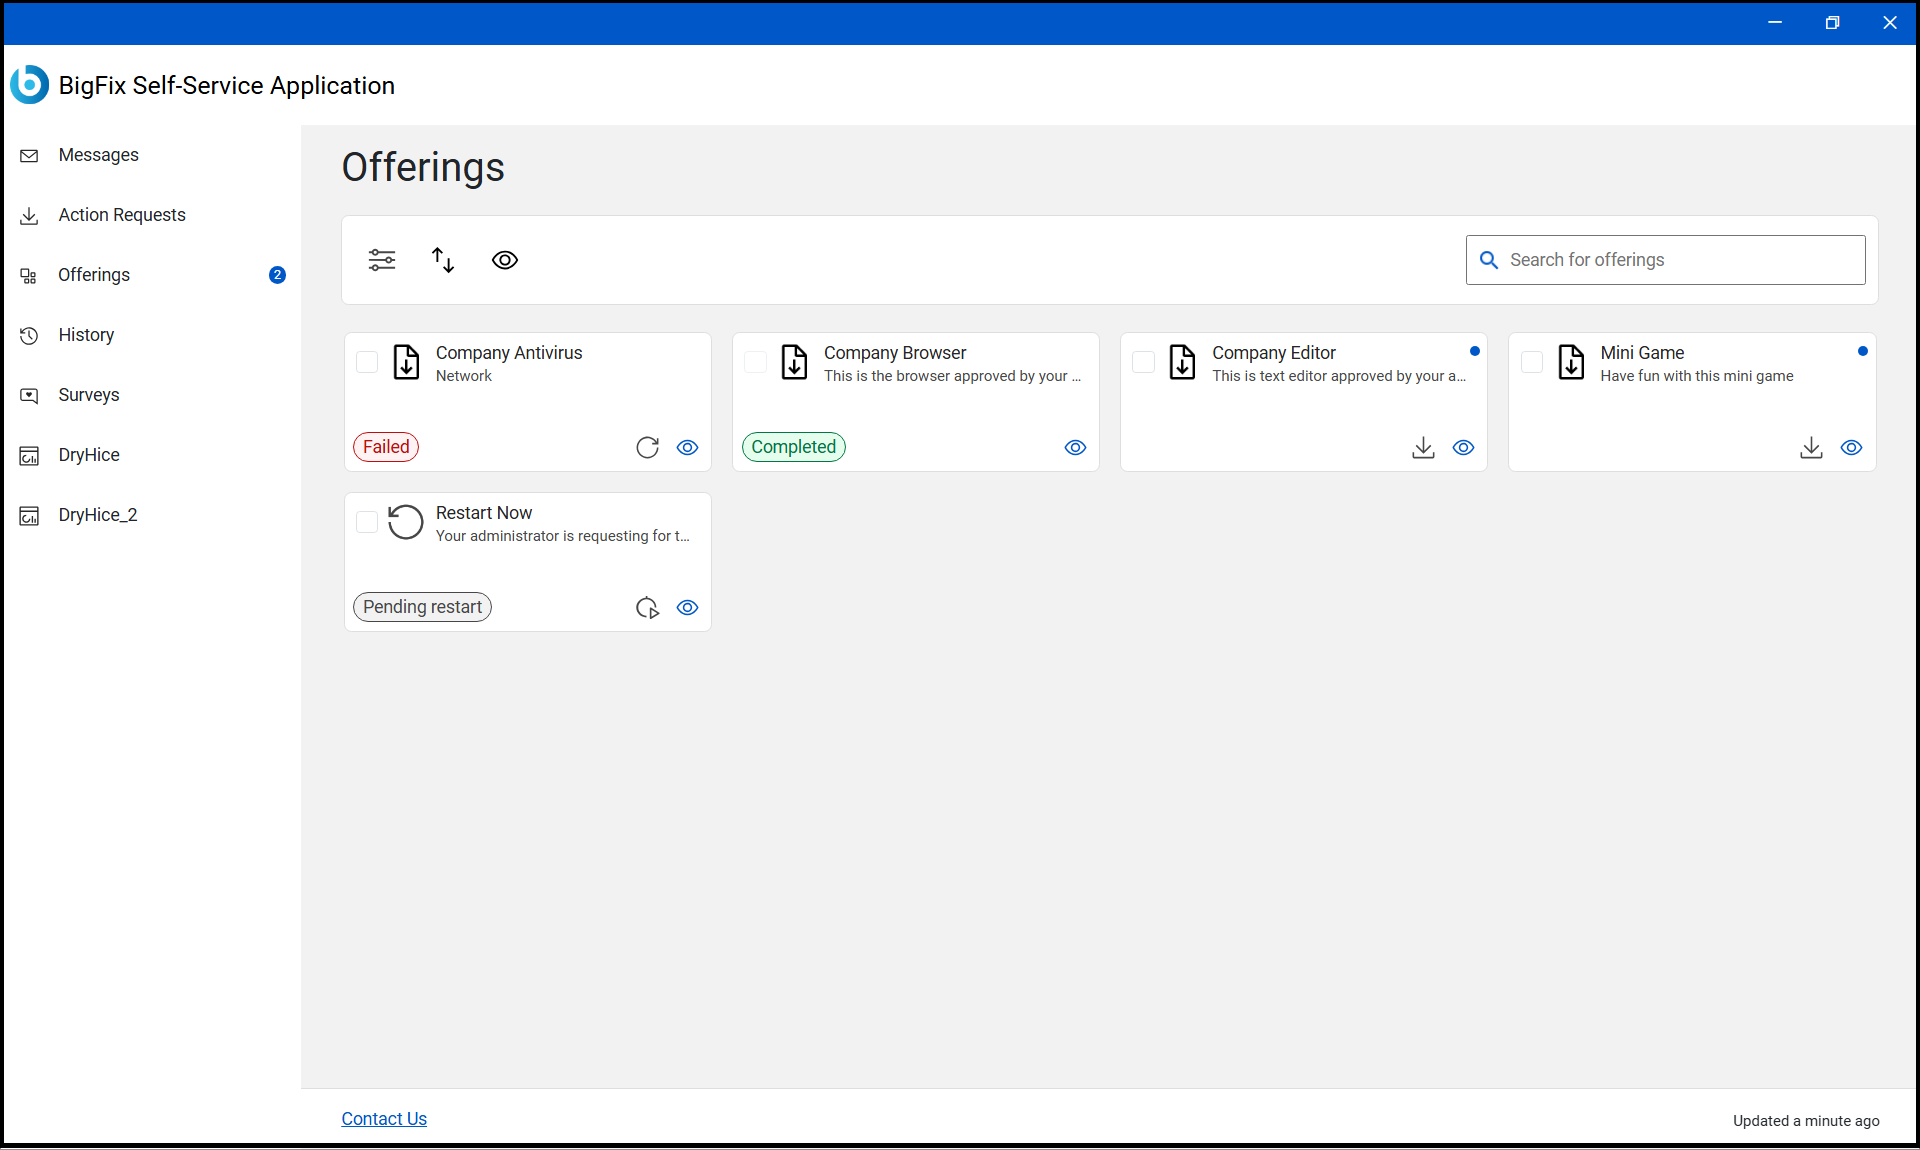The width and height of the screenshot is (1920, 1150).
Task: Open the Surveys section
Action: point(89,395)
